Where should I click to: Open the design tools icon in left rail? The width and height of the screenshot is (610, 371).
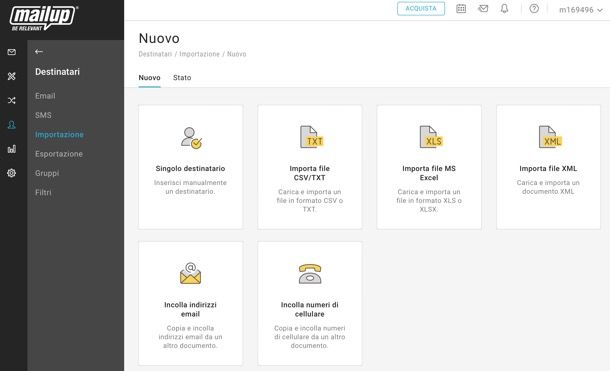coord(12,76)
